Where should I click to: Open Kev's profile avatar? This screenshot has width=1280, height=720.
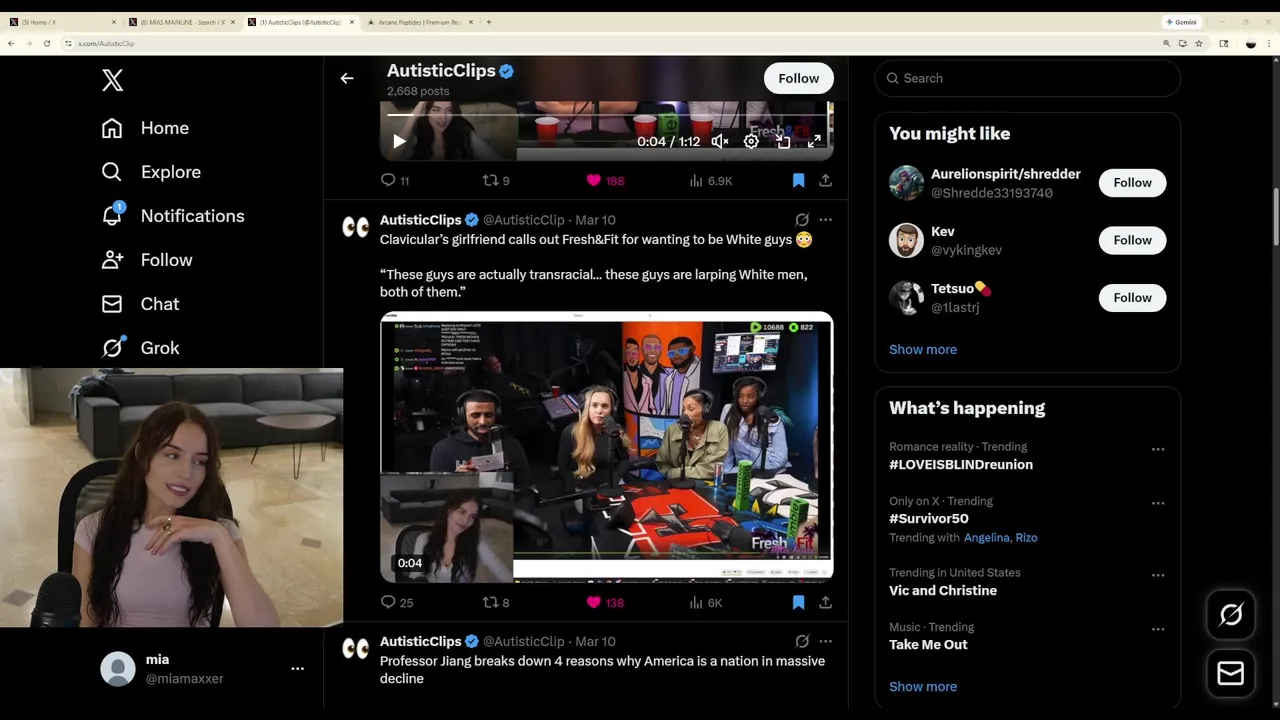click(906, 241)
